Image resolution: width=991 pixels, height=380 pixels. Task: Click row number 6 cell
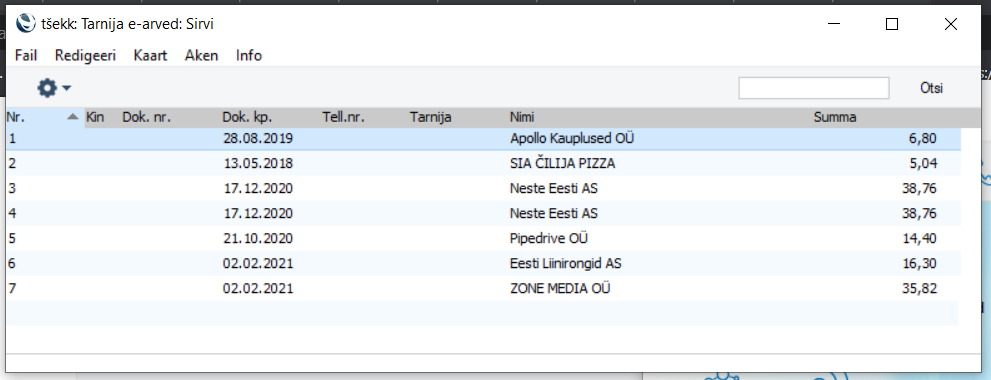click(x=12, y=264)
